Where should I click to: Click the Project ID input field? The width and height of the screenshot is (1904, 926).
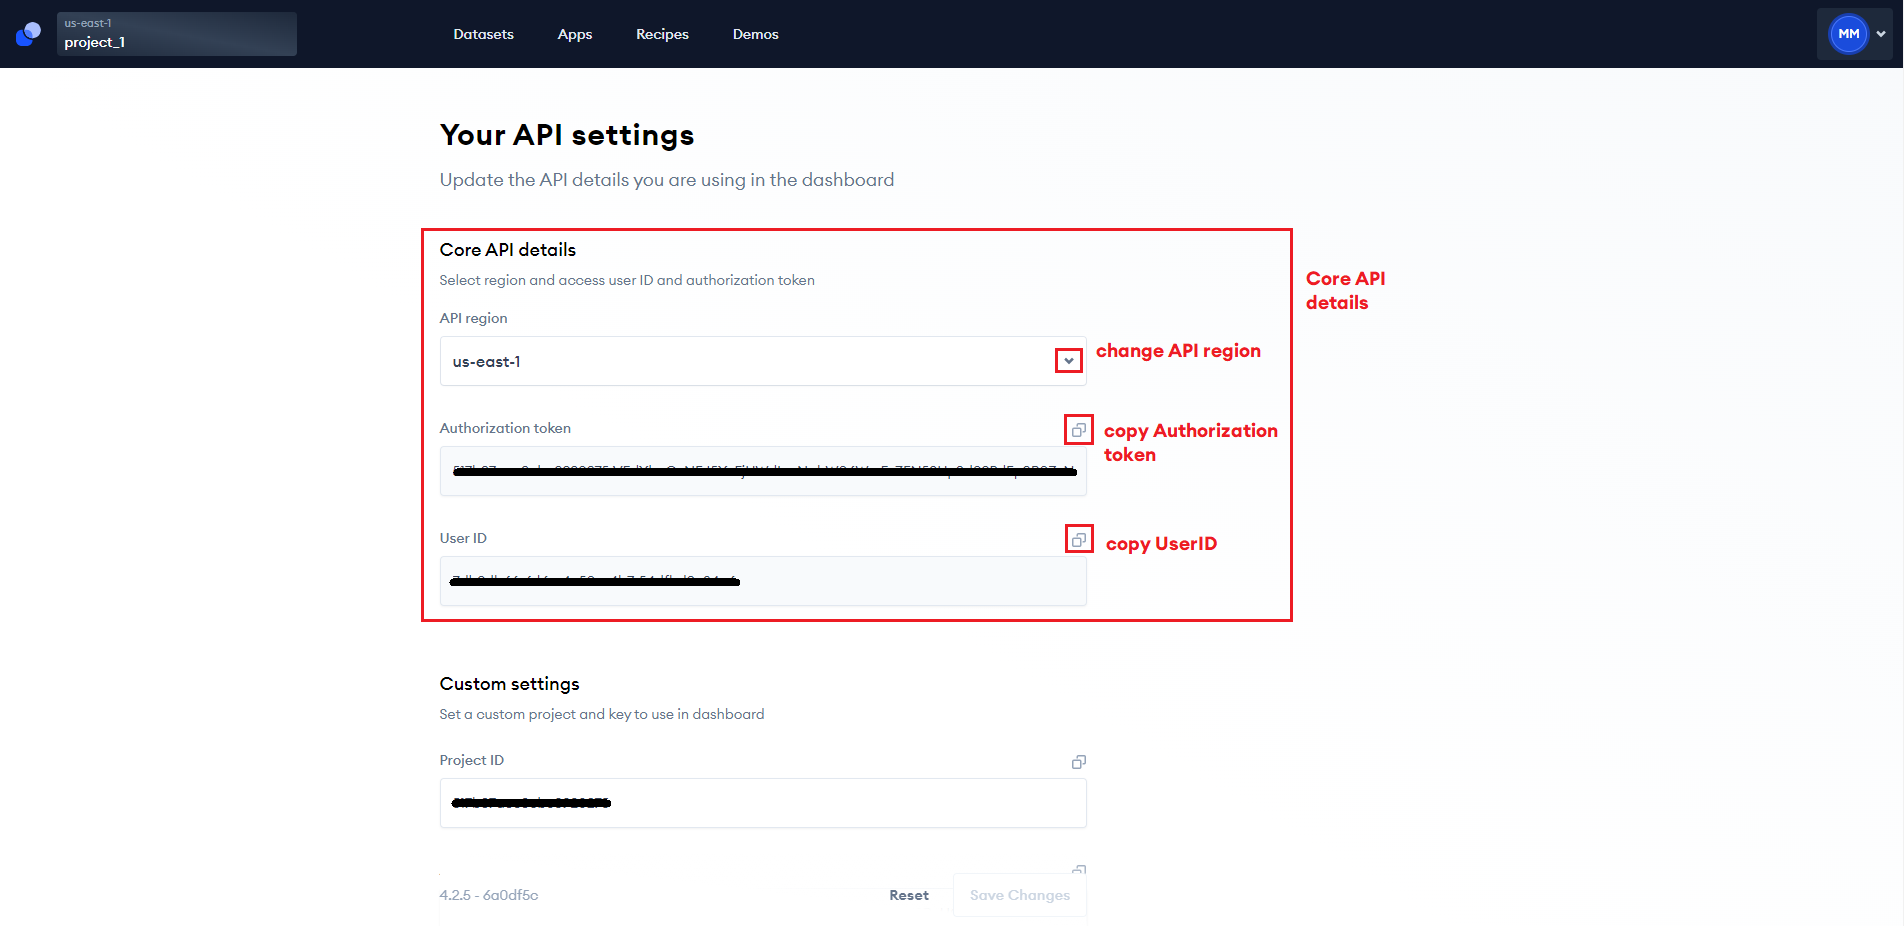(x=763, y=803)
